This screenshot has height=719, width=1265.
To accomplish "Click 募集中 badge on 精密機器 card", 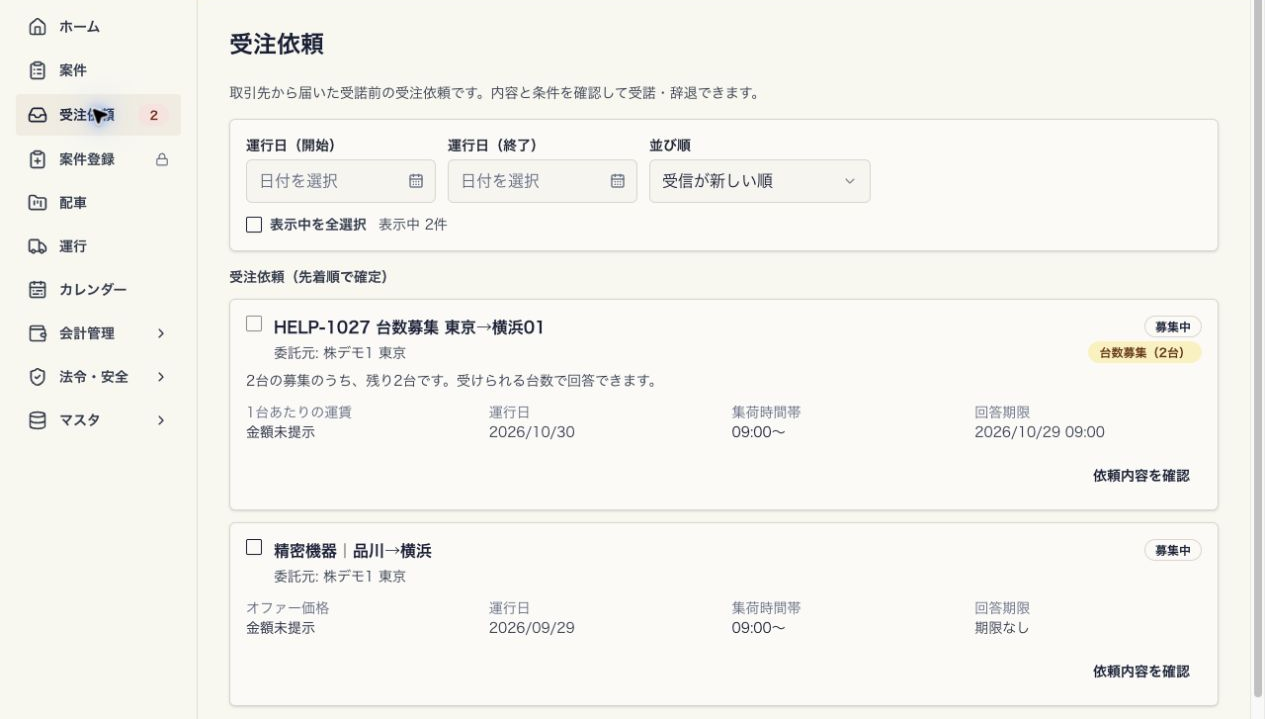I will [1173, 550].
